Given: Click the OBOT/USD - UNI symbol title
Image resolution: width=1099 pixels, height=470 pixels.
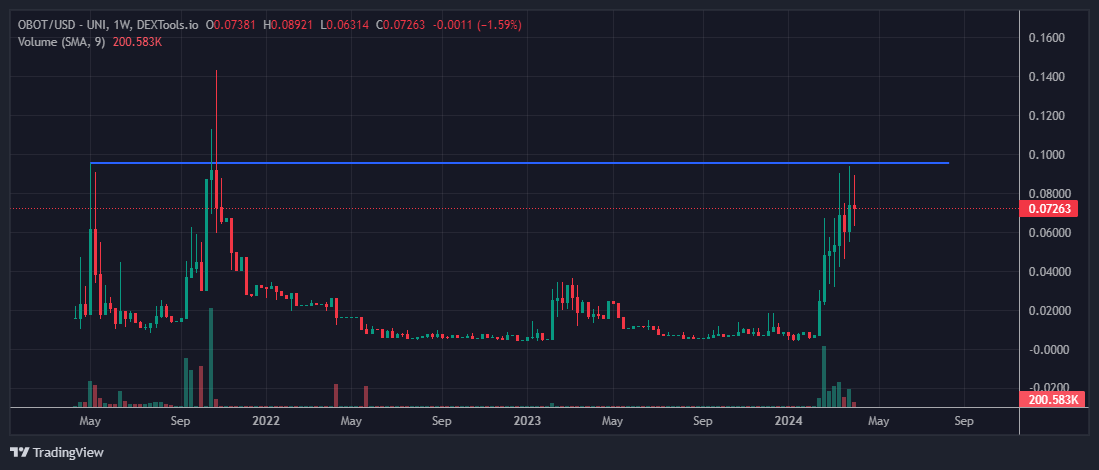Looking at the screenshot, I should (63, 25).
